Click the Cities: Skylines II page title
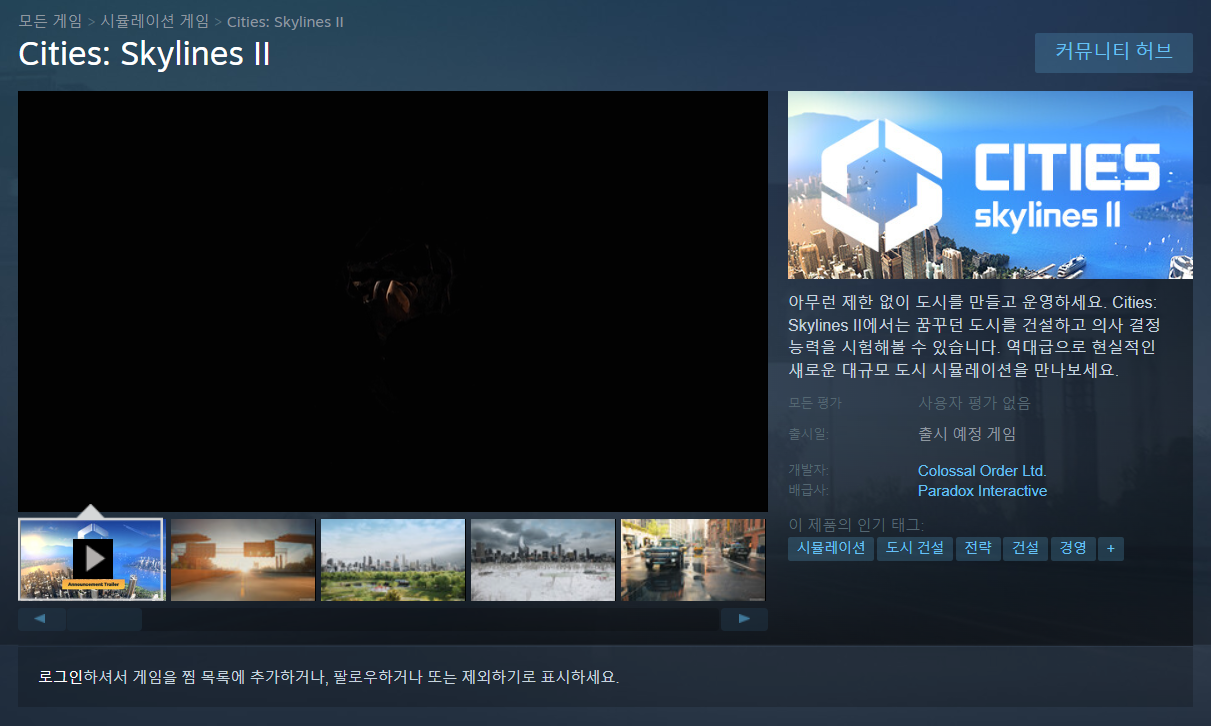This screenshot has height=726, width=1211. pyautogui.click(x=144, y=54)
